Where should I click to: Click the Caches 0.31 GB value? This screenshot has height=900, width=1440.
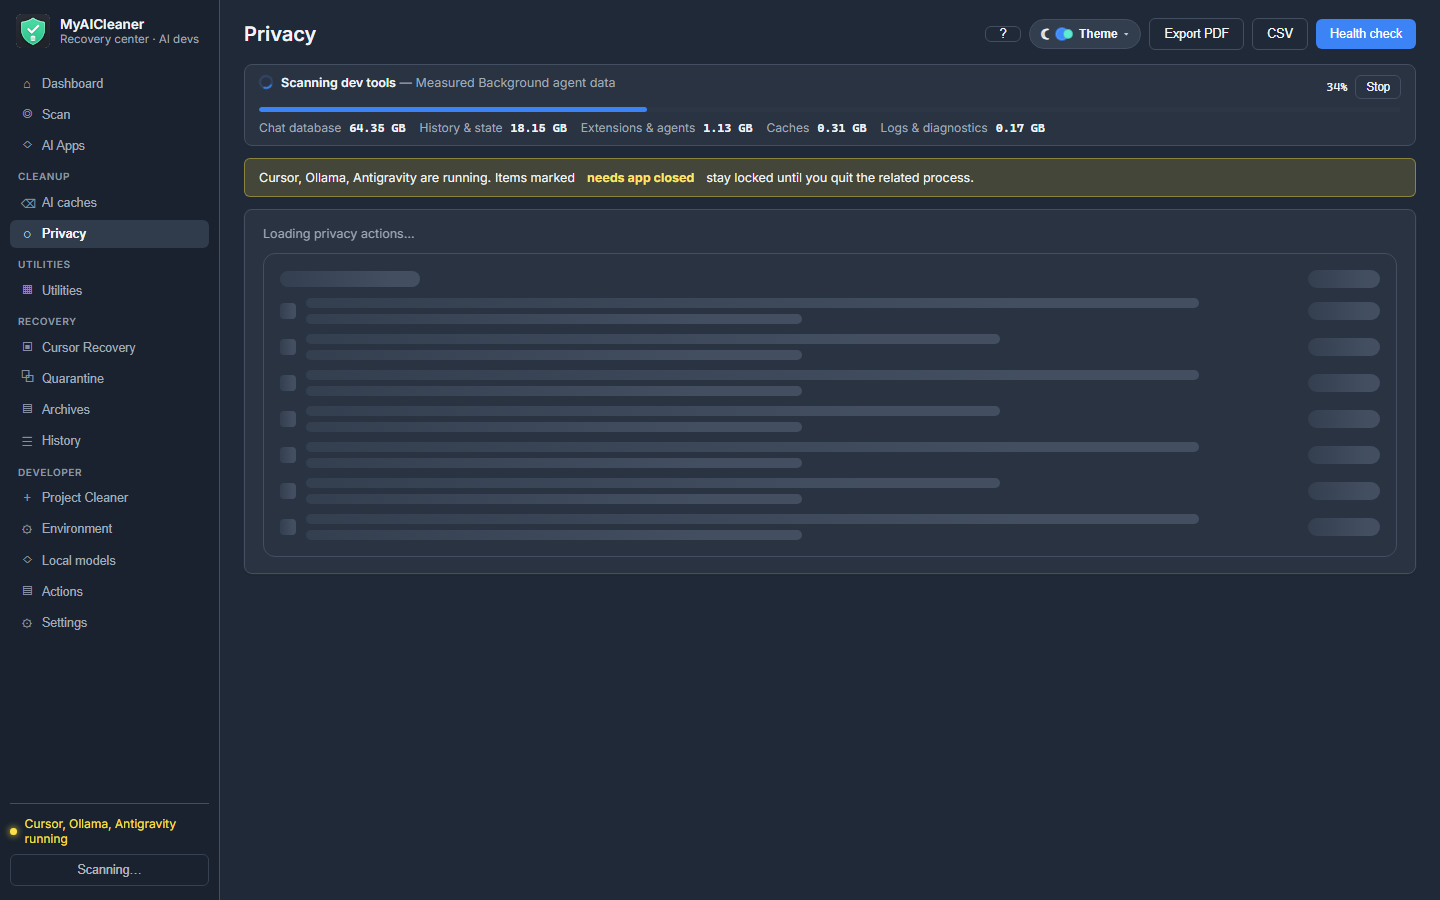coord(842,128)
